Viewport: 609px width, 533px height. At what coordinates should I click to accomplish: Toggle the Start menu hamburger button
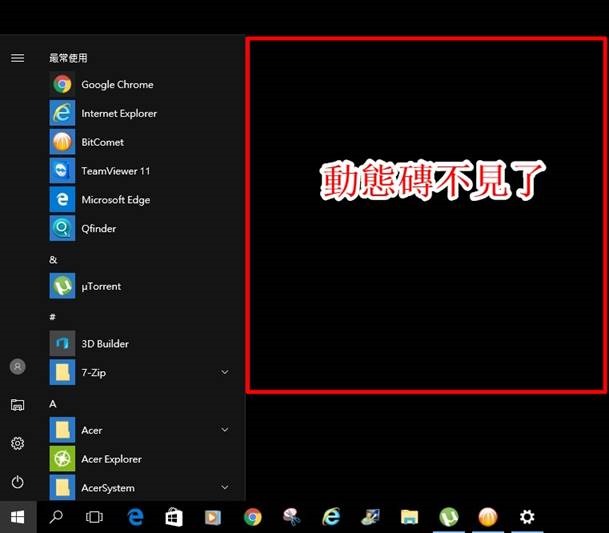click(x=17, y=58)
